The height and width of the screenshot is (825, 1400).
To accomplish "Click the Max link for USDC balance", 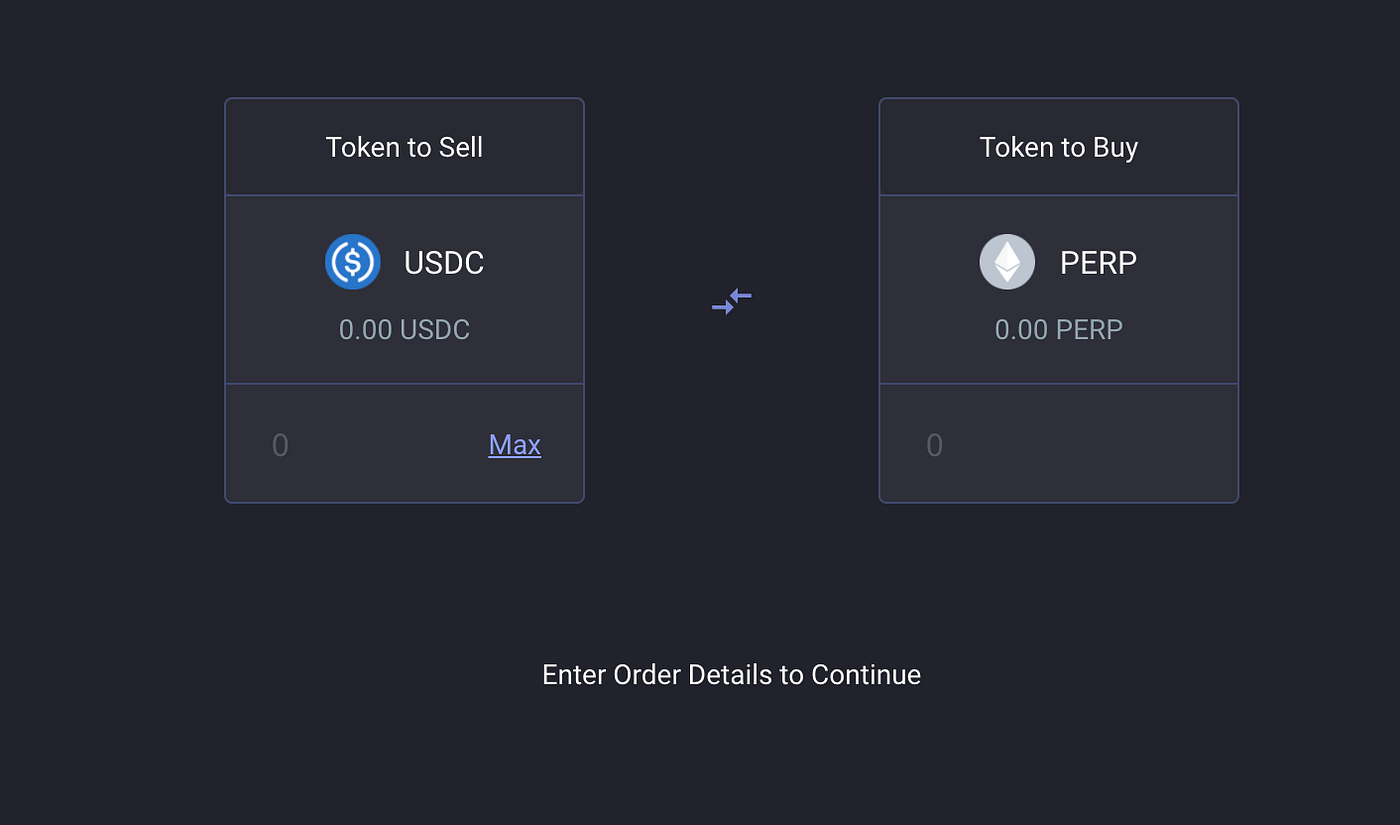I will tap(514, 444).
